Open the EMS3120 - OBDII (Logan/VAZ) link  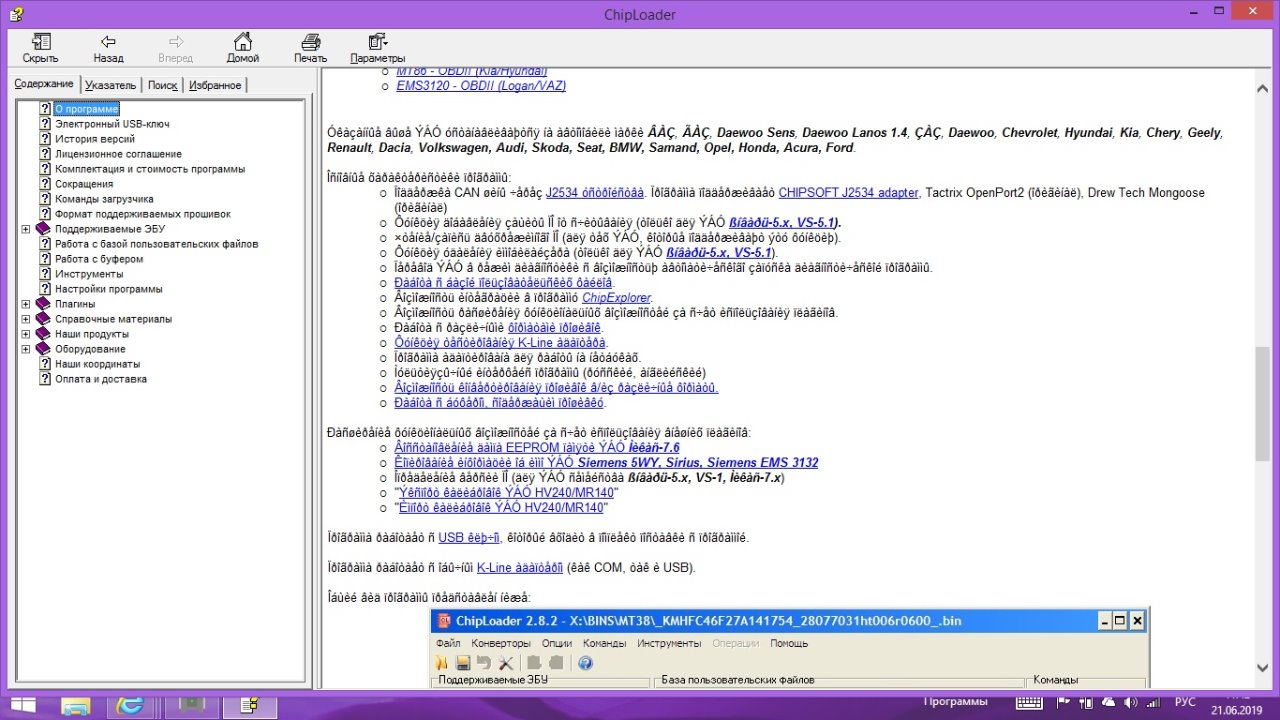481,86
